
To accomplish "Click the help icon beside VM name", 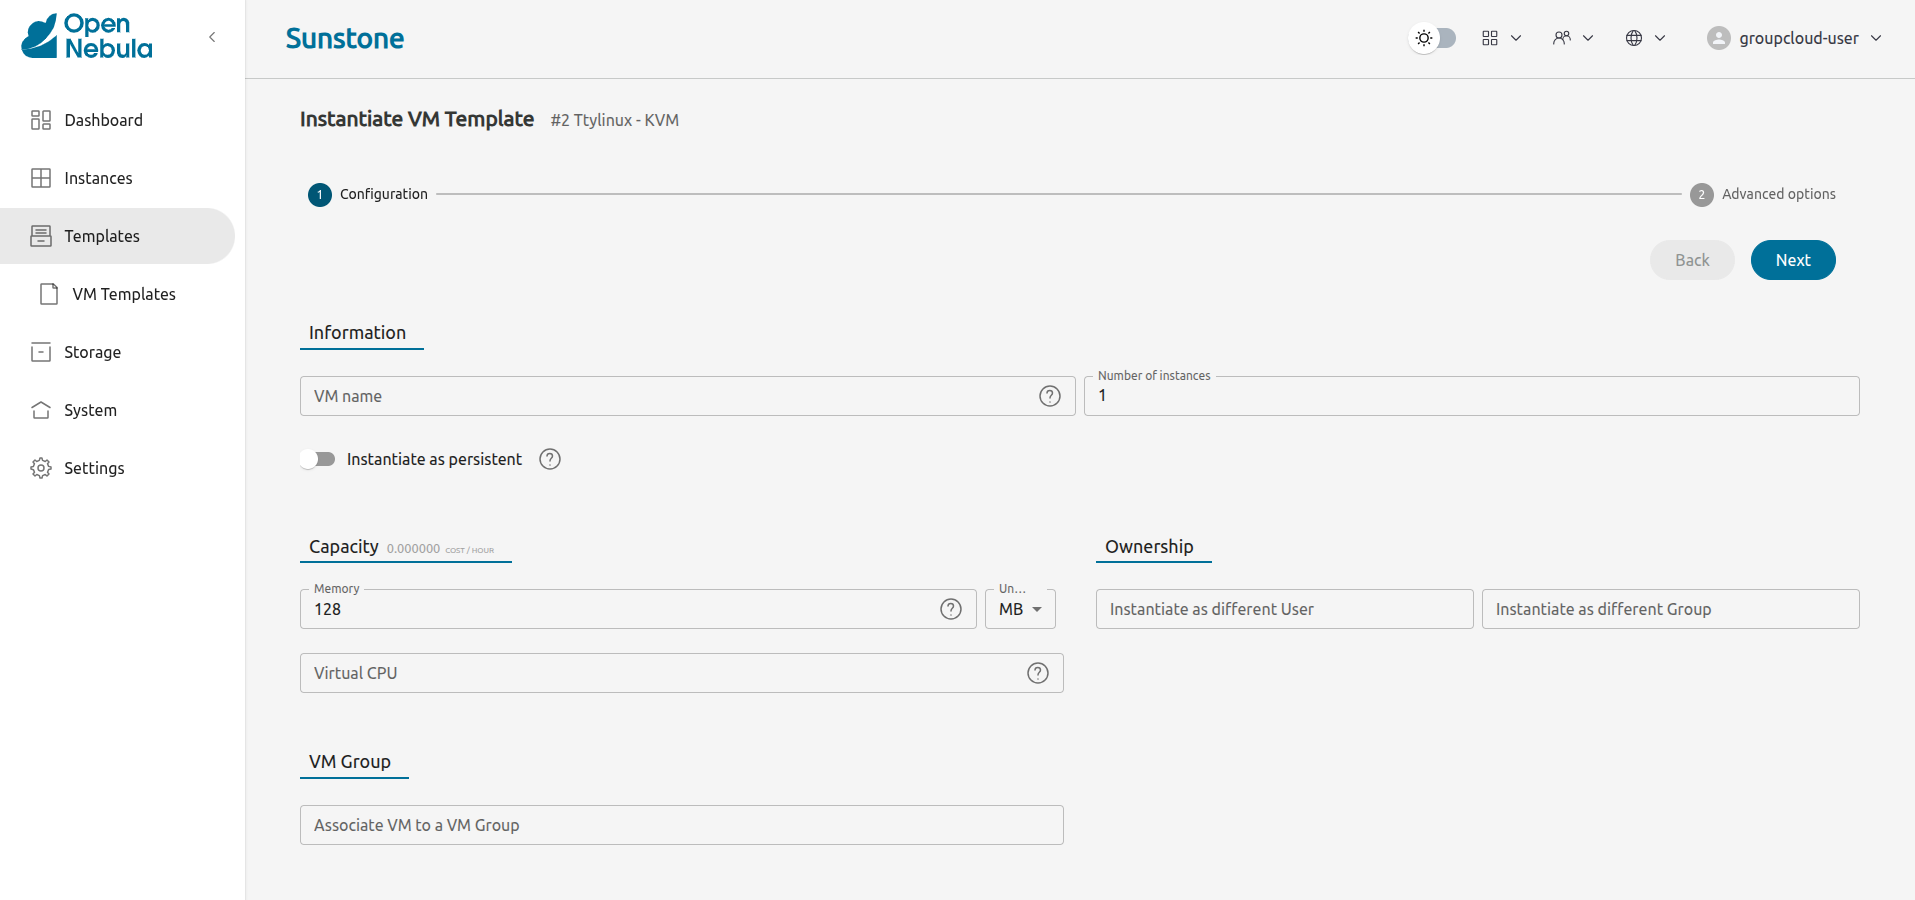I will pos(1049,396).
